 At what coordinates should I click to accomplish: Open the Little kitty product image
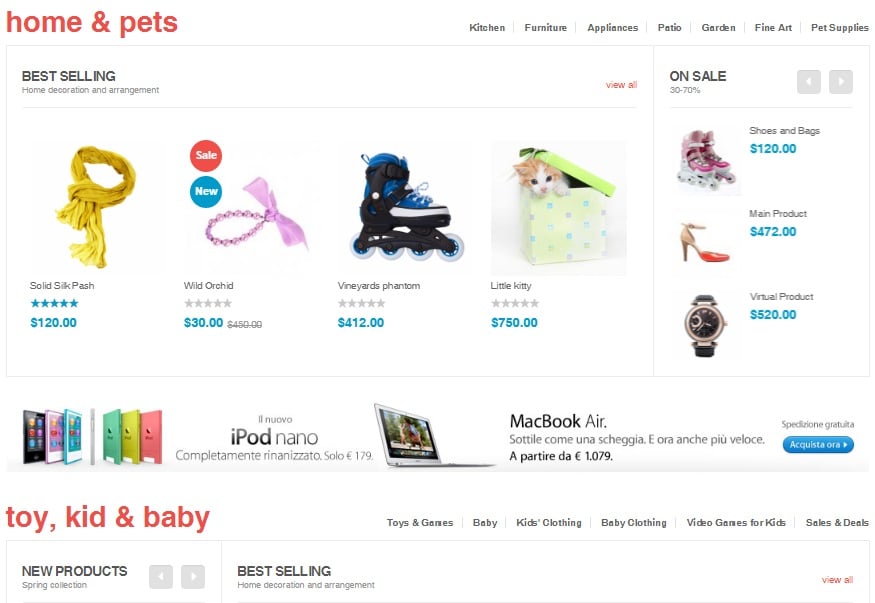558,208
